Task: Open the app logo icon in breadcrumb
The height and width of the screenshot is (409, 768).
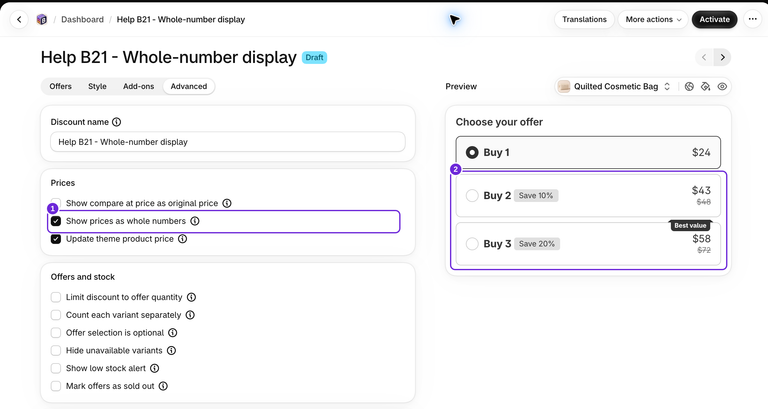Action: 42,20
